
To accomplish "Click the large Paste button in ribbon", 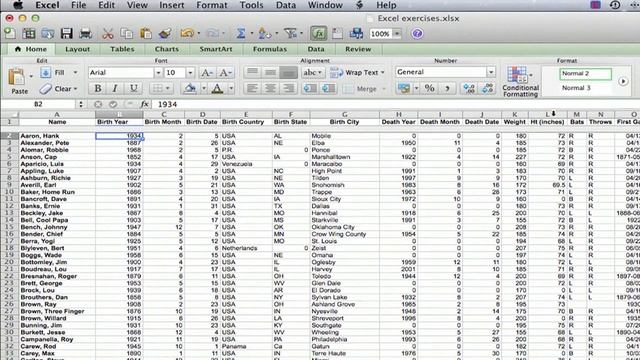I will pyautogui.click(x=19, y=81).
